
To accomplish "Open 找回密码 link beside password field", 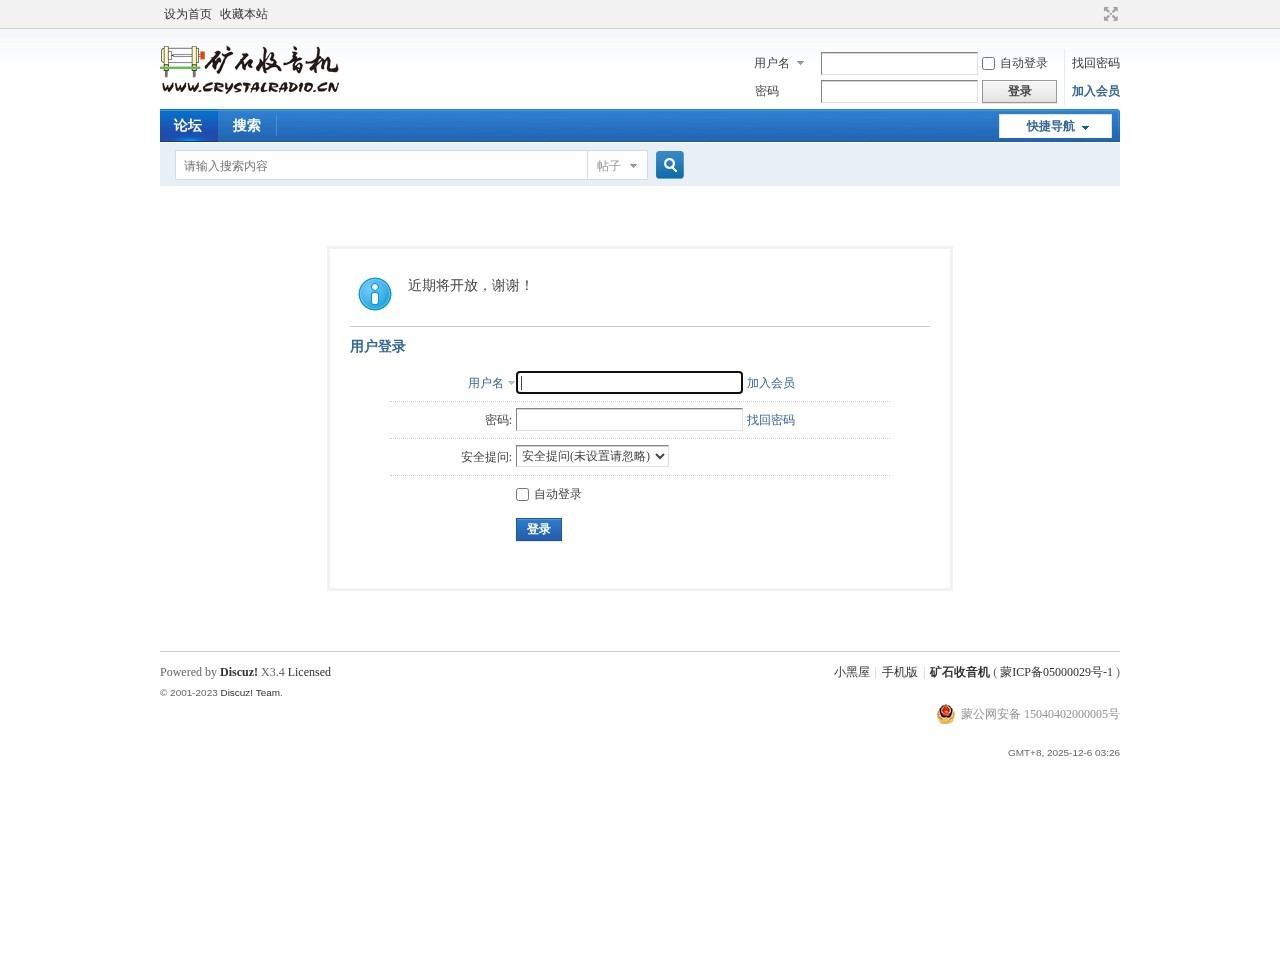I will click(x=770, y=420).
